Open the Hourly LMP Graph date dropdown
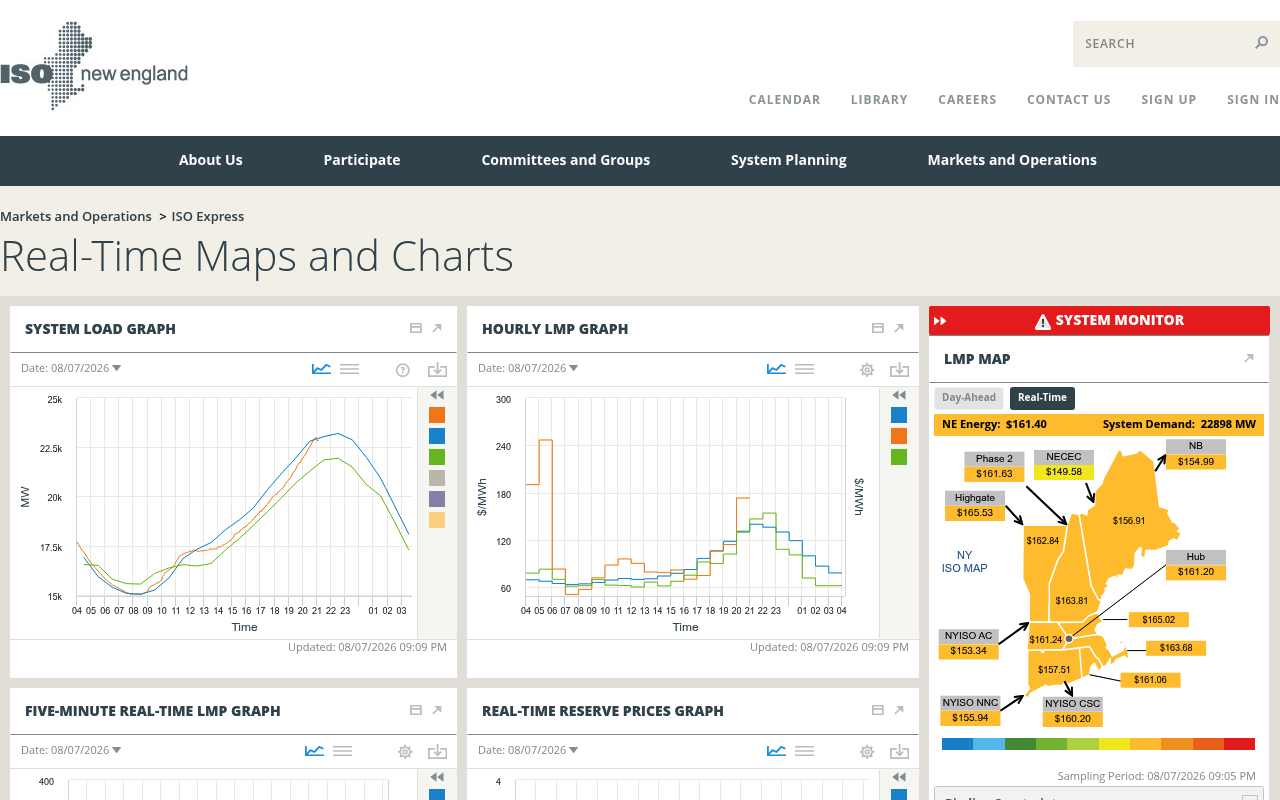 (x=528, y=368)
